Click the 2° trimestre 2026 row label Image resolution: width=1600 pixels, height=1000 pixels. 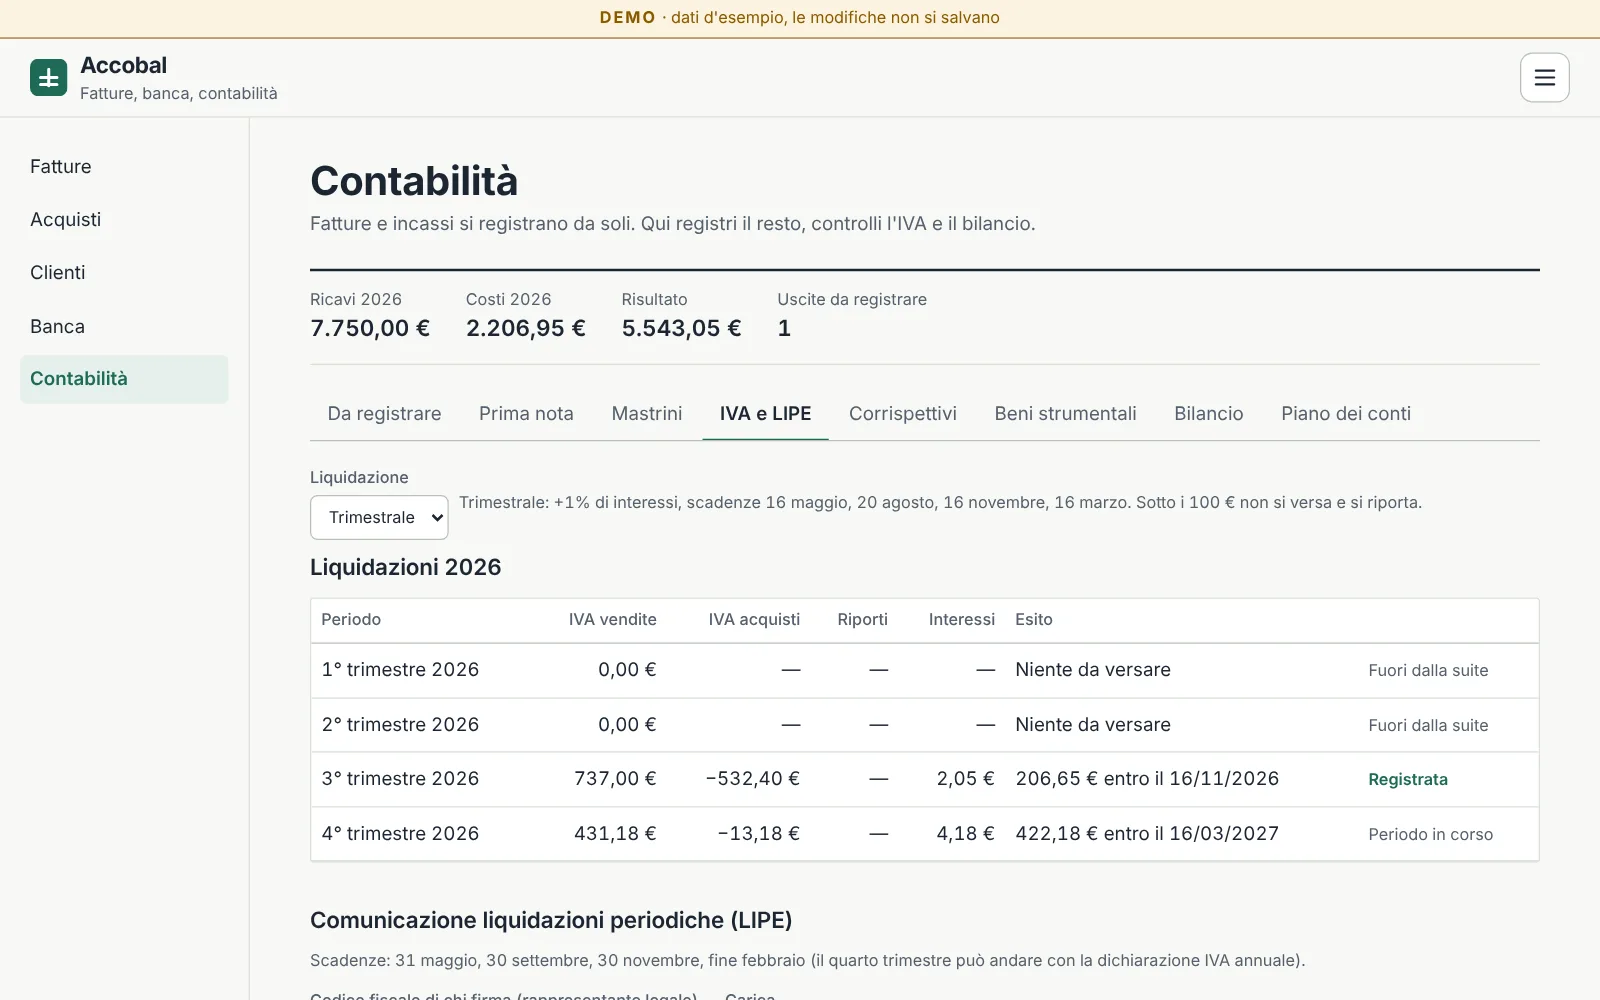(400, 725)
